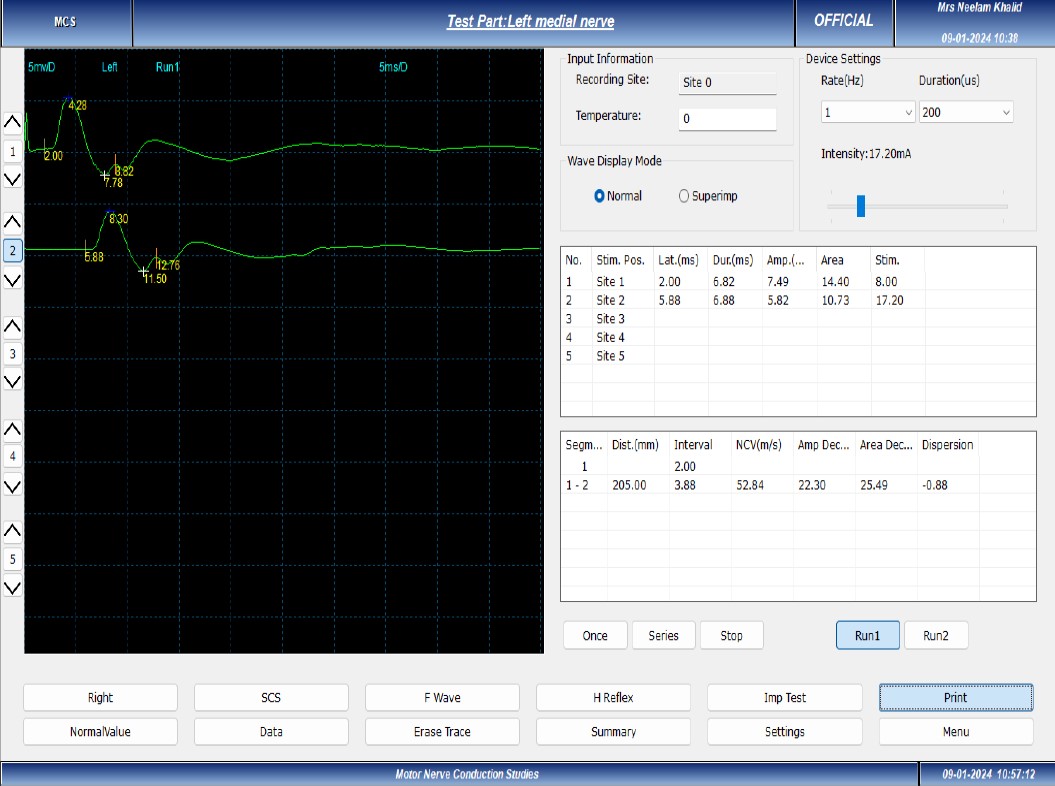Viewport: 1055px width, 786px height.
Task: Click the up arrow above channel 5
Action: point(12,531)
